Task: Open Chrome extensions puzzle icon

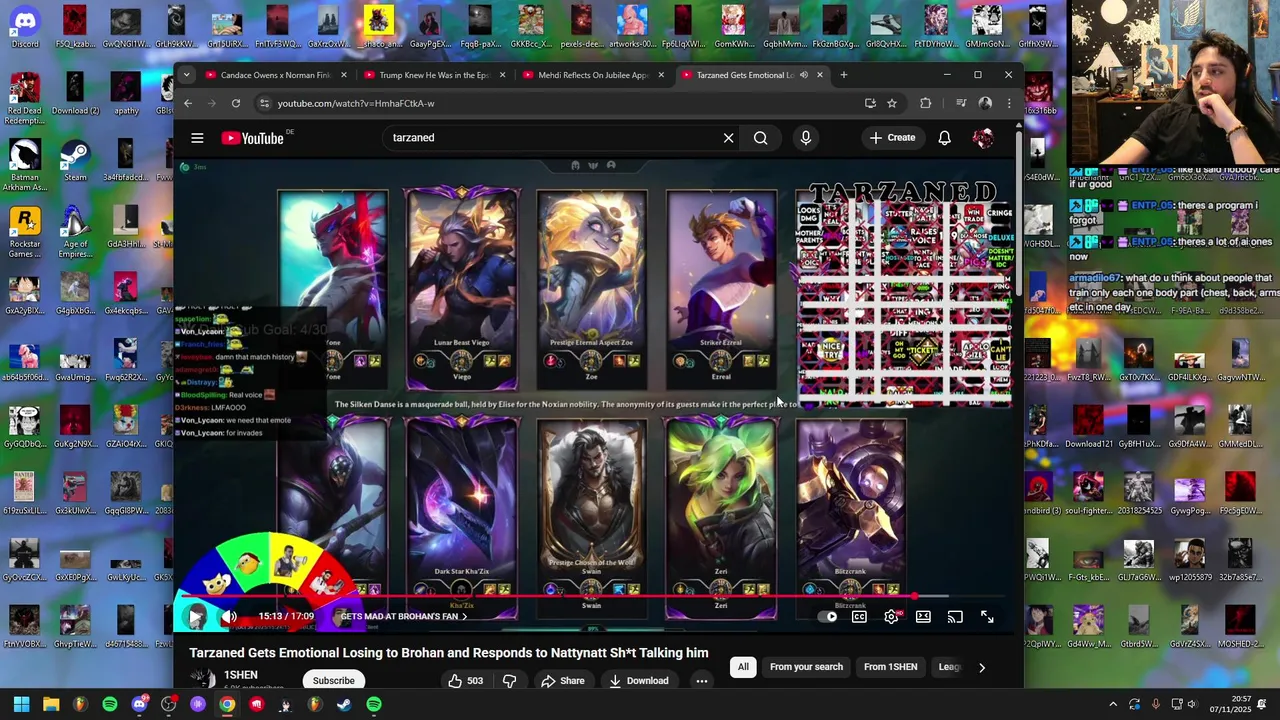Action: [x=925, y=103]
